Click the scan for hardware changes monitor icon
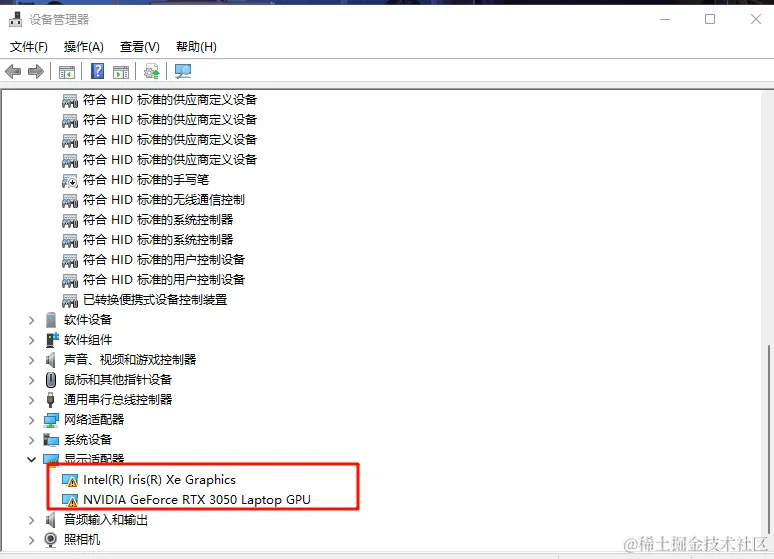This screenshot has height=559, width=774. 183,72
